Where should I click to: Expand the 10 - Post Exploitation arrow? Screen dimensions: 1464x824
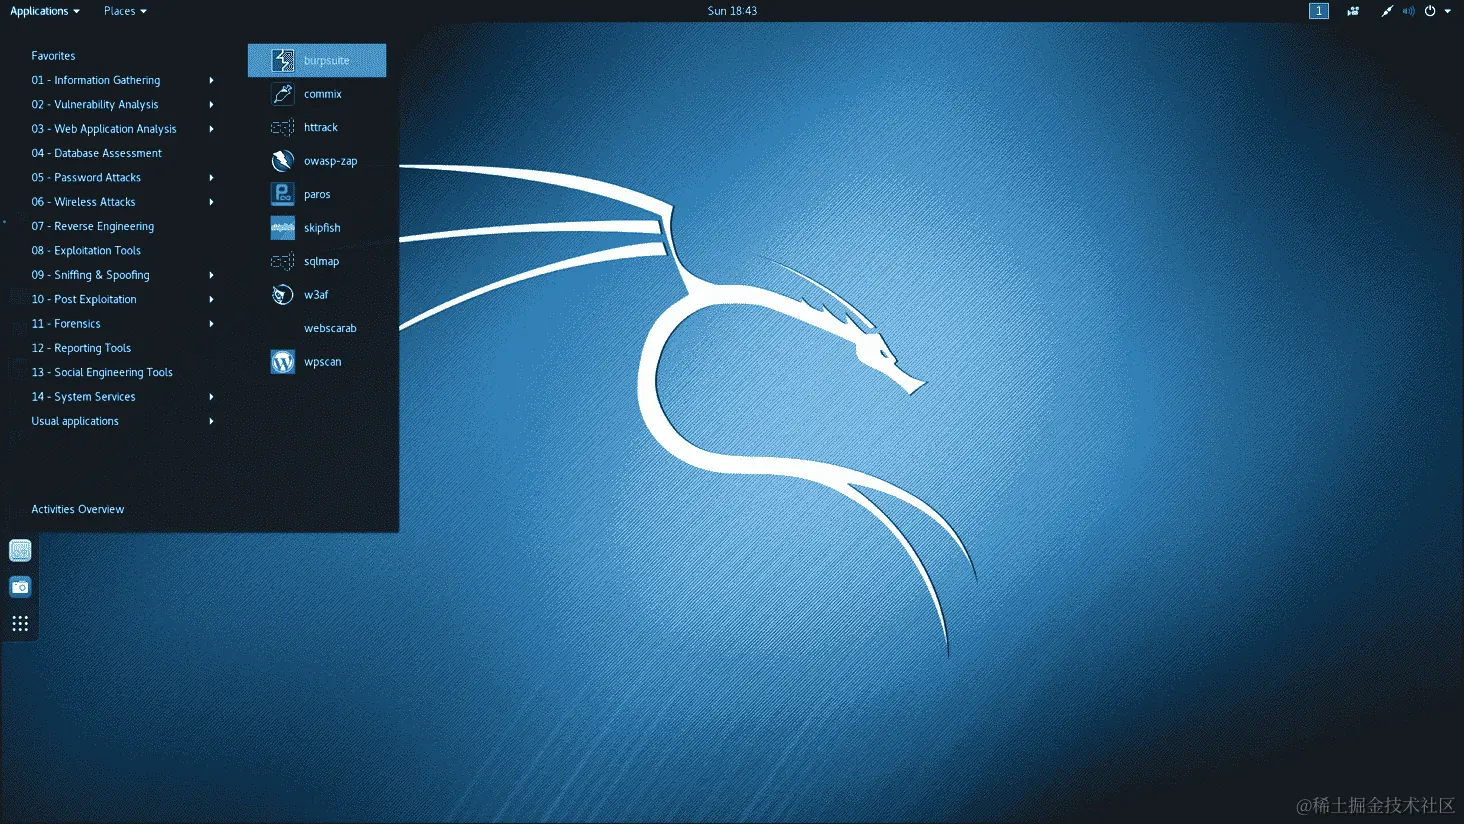pyautogui.click(x=211, y=299)
